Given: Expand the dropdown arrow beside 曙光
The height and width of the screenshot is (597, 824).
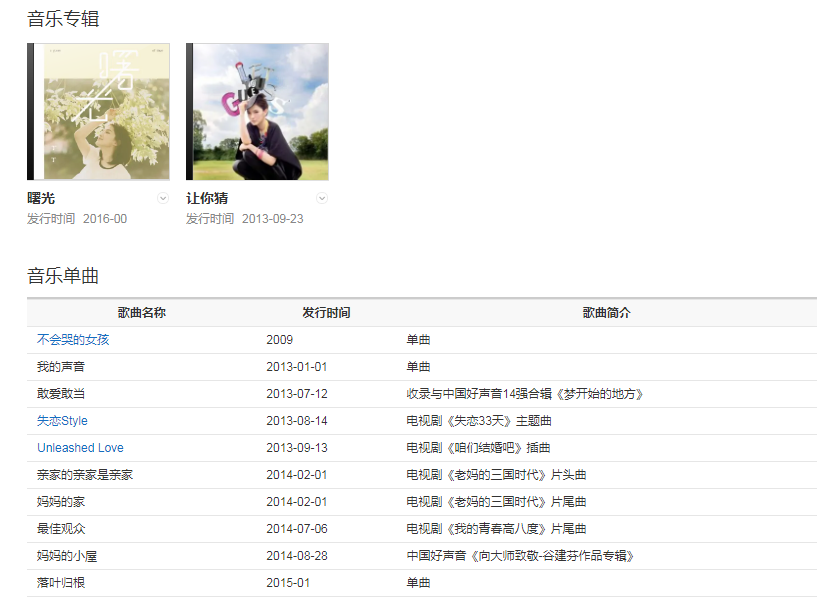Looking at the screenshot, I should (163, 198).
